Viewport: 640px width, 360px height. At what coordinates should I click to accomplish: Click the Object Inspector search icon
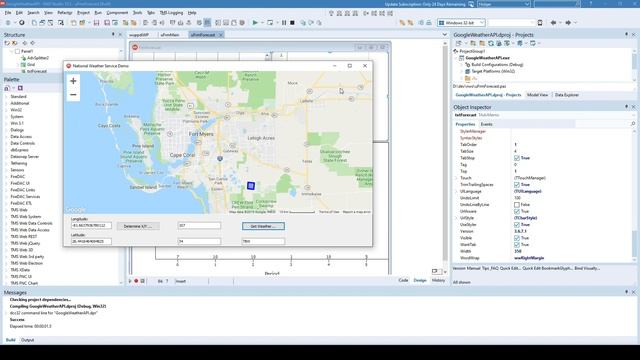[x=633, y=124]
